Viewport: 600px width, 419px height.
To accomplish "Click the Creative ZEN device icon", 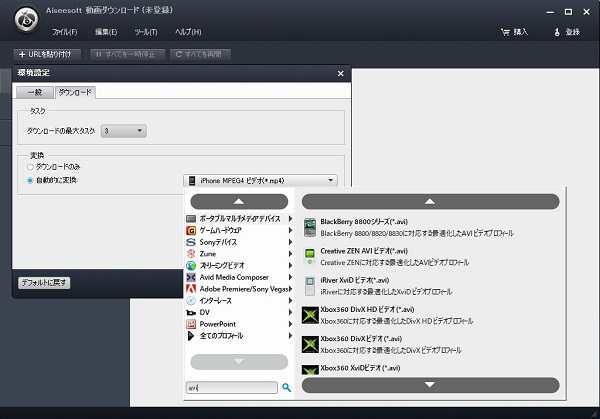I will (310, 256).
